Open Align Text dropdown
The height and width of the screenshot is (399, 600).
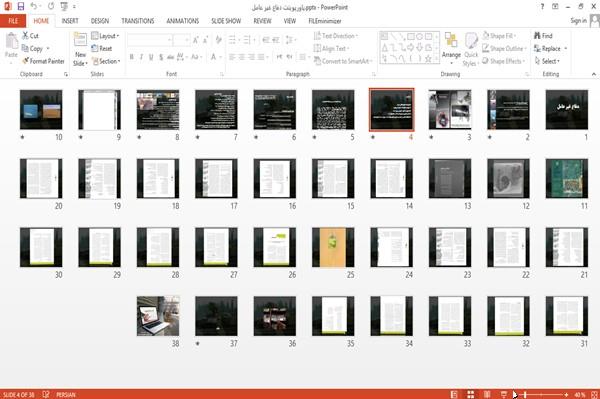(x=331, y=49)
